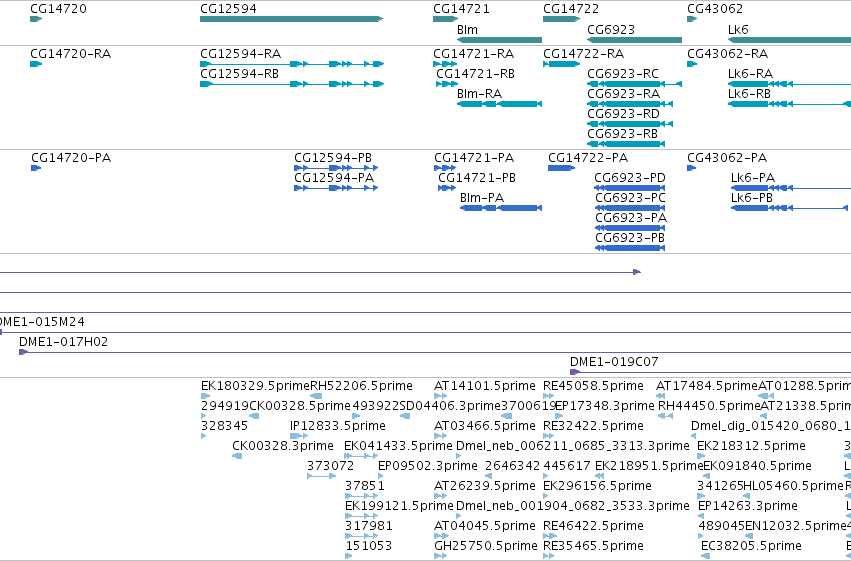Click the CG14721-RA transcript label
The height and width of the screenshot is (561, 851).
[473, 54]
